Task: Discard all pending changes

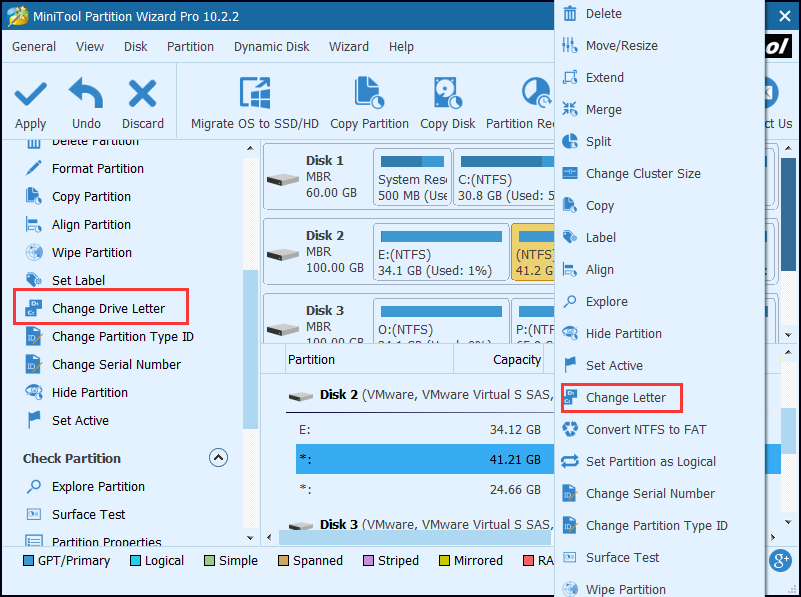Action: point(143,104)
